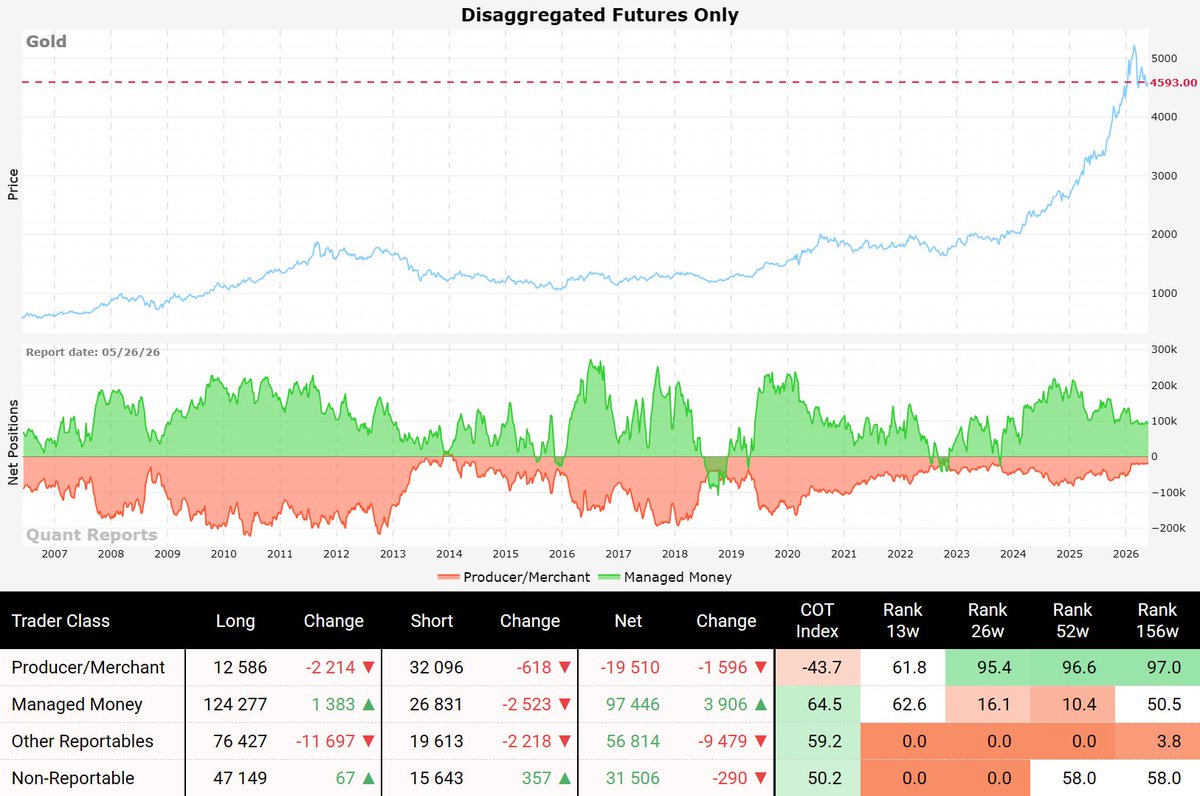Click the Net column header

[627, 621]
